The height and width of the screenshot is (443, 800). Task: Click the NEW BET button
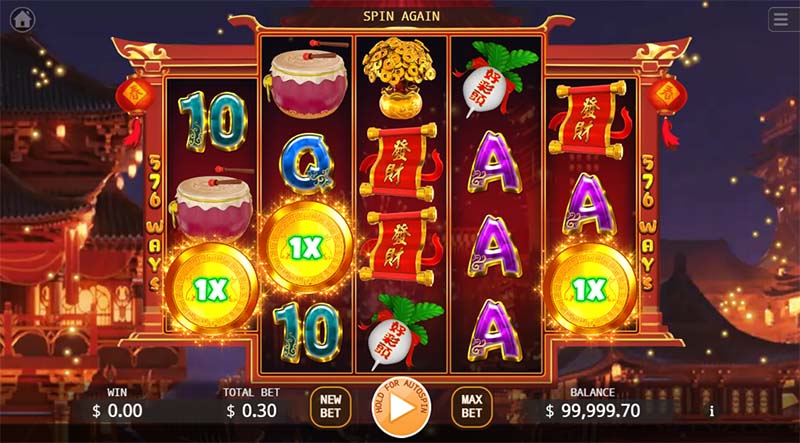pos(330,407)
